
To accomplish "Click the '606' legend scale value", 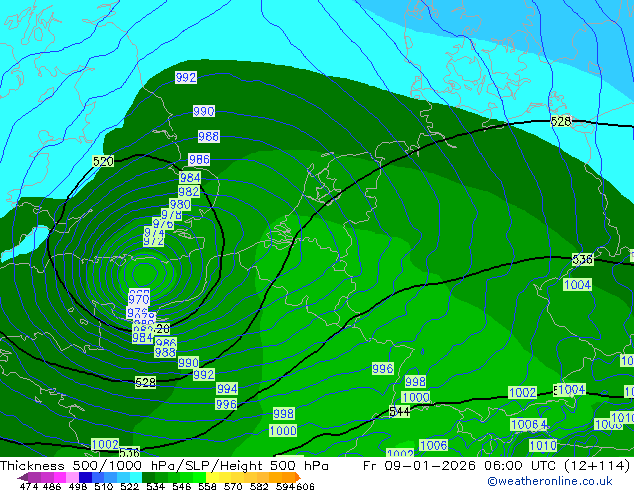I will (304, 486).
